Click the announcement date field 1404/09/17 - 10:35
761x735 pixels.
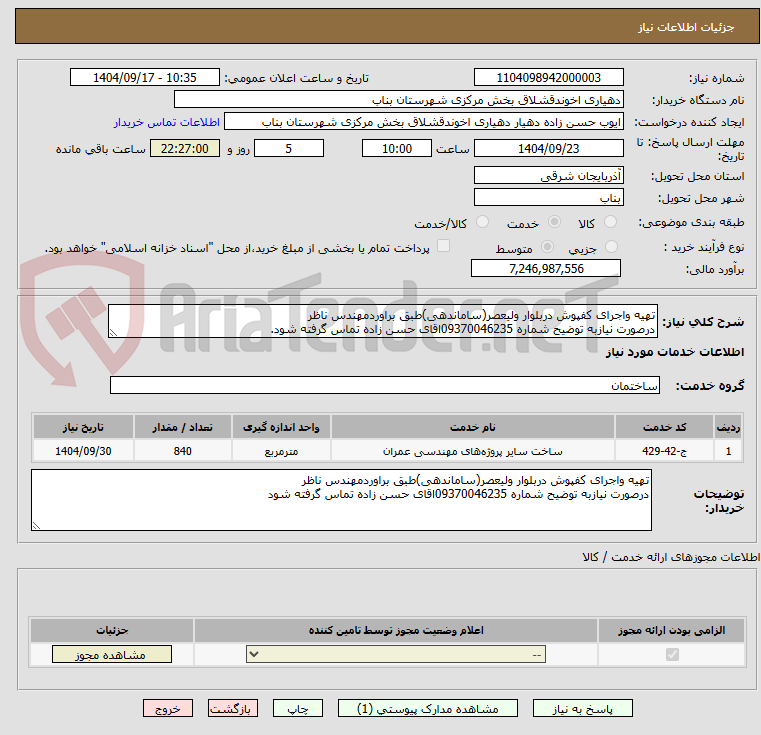[x=145, y=78]
